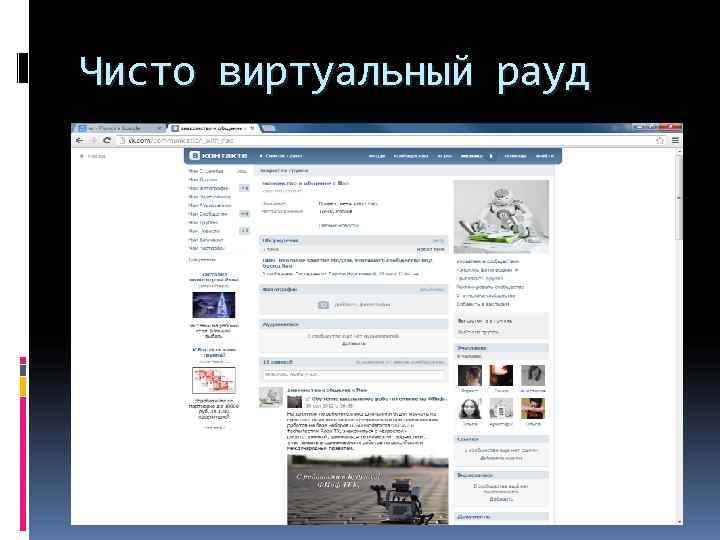Open сообщества in the VK header
This screenshot has height=540, width=720.
[x=411, y=156]
